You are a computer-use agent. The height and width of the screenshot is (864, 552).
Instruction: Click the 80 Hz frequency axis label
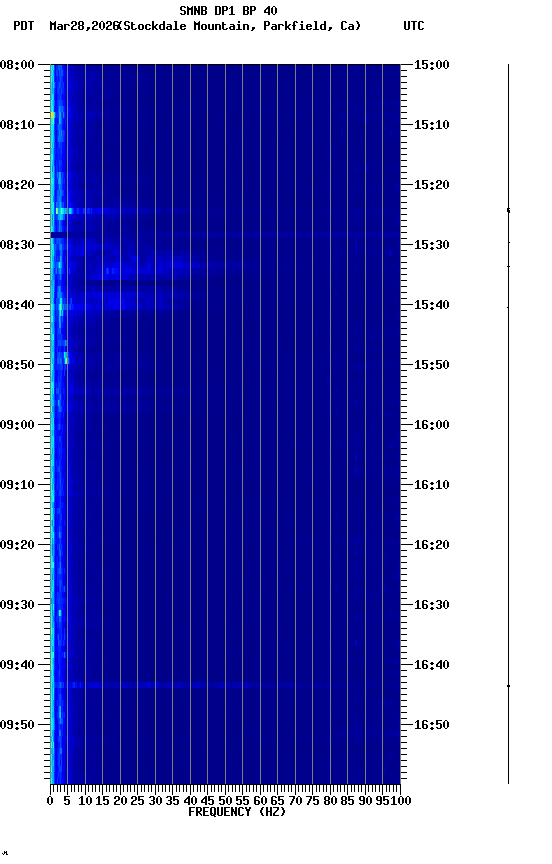click(330, 801)
